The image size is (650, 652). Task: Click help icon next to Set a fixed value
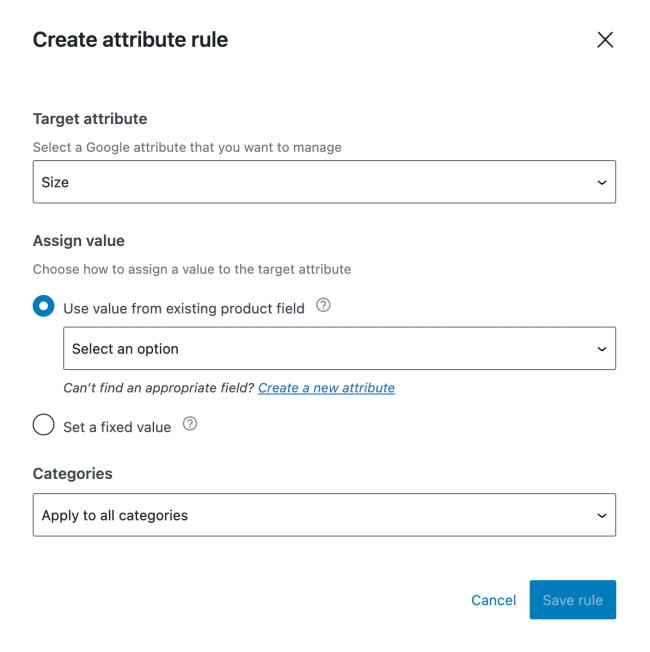tap(190, 424)
